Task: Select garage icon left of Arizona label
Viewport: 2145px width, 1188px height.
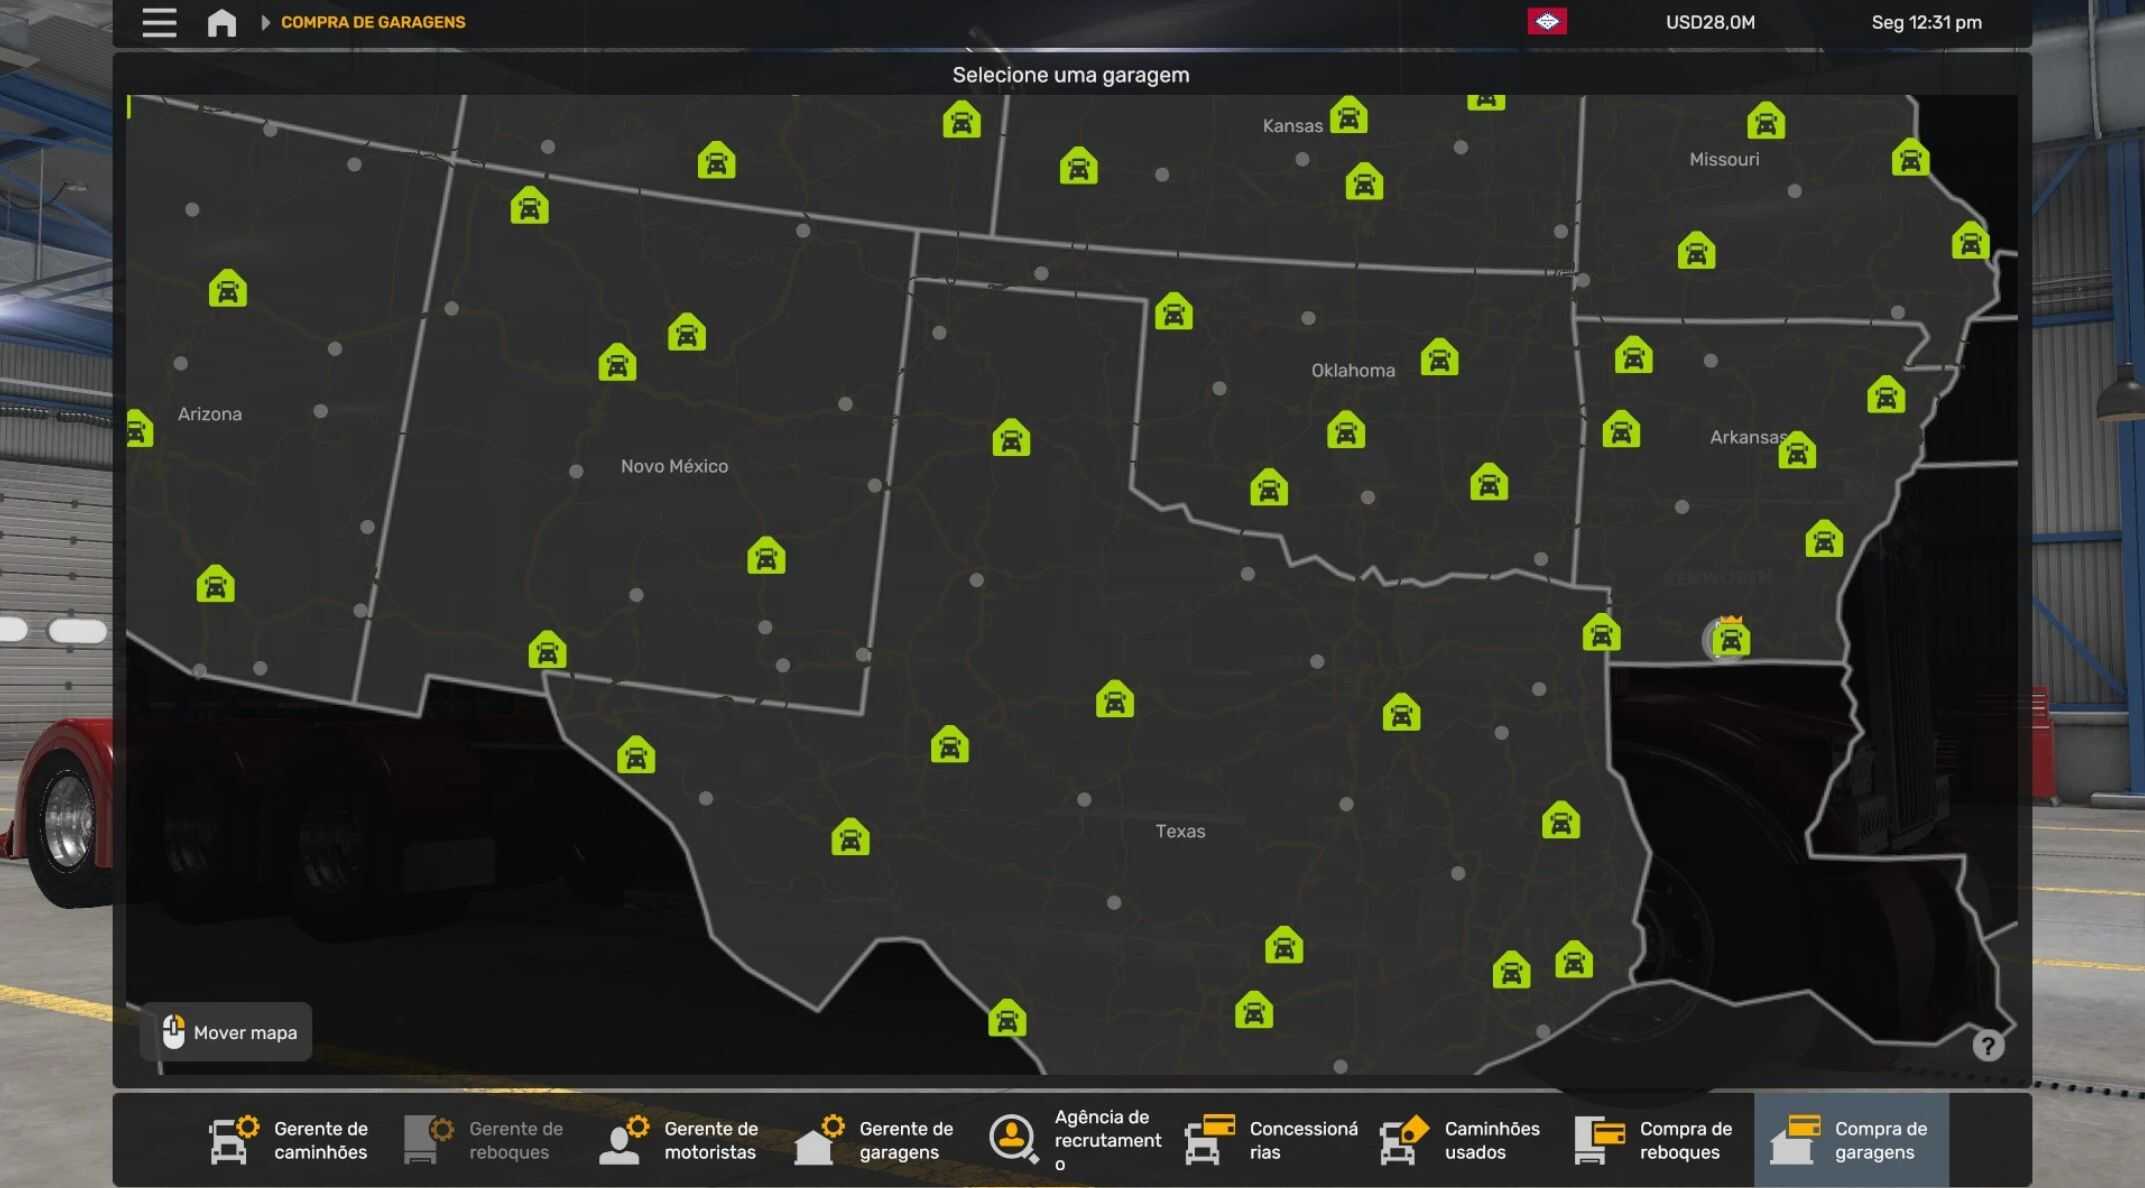Action: (x=138, y=430)
